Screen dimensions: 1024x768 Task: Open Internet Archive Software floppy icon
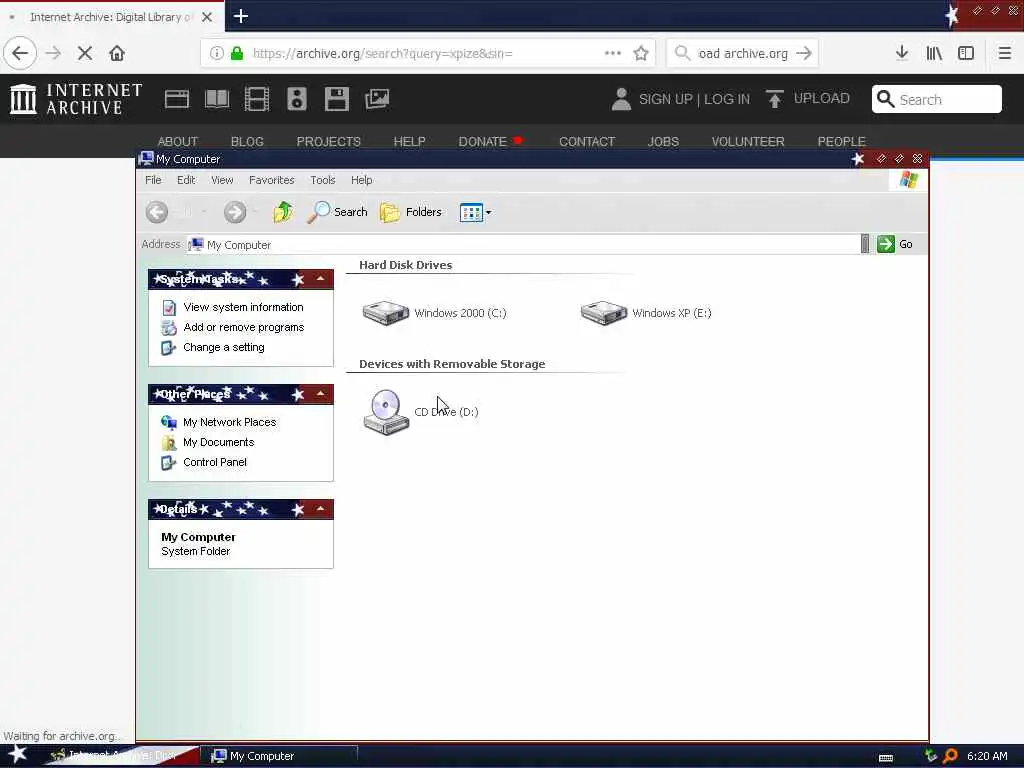(x=337, y=99)
